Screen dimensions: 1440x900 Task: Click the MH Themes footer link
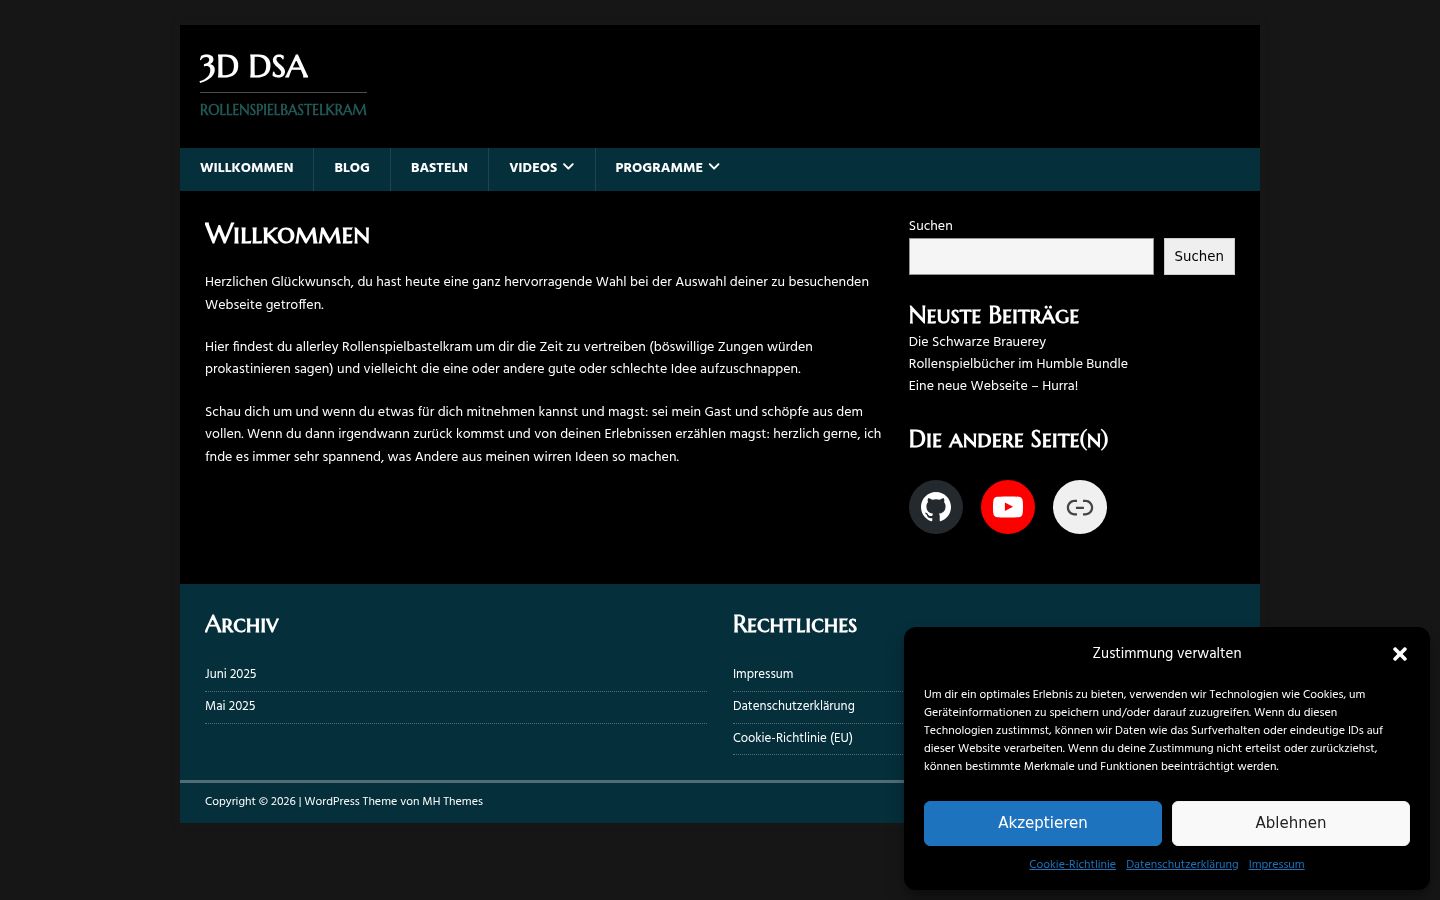(452, 802)
